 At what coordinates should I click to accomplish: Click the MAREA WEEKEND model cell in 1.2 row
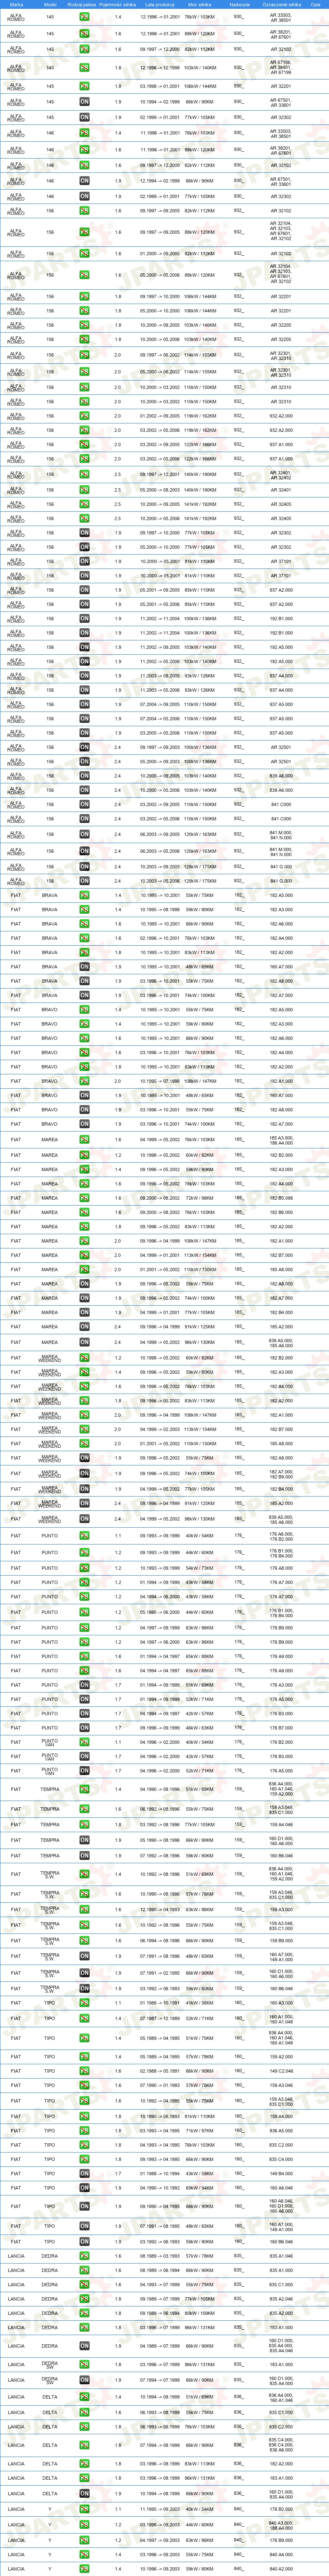[50, 1358]
